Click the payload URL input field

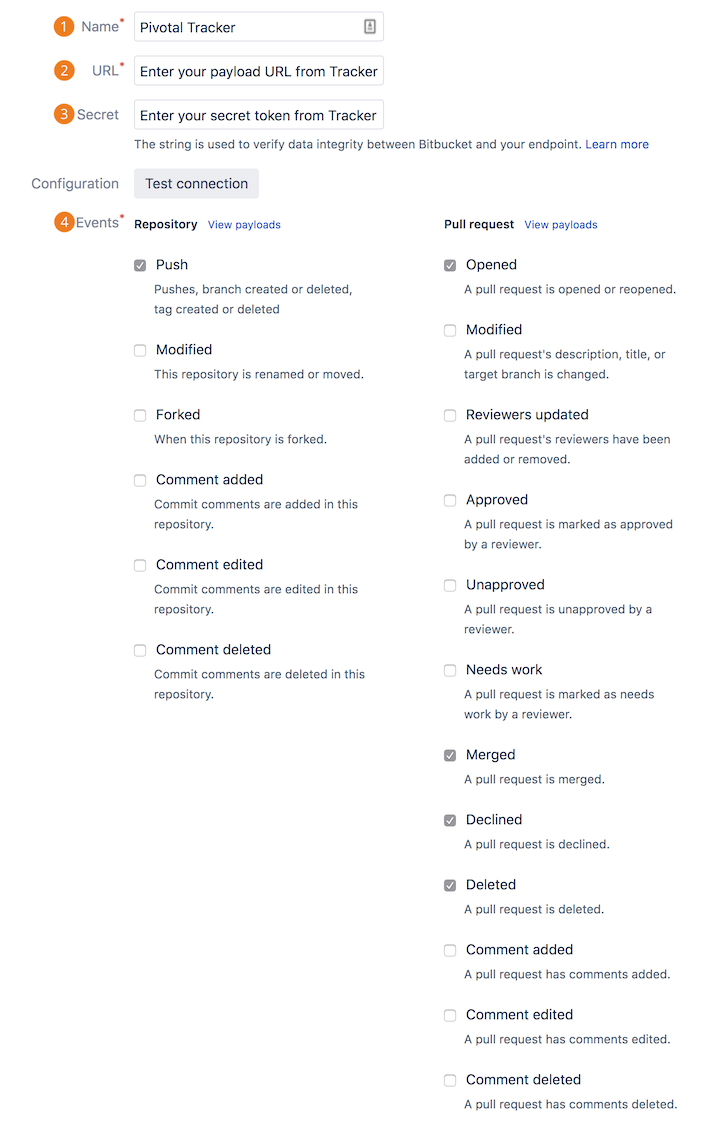[x=258, y=71]
